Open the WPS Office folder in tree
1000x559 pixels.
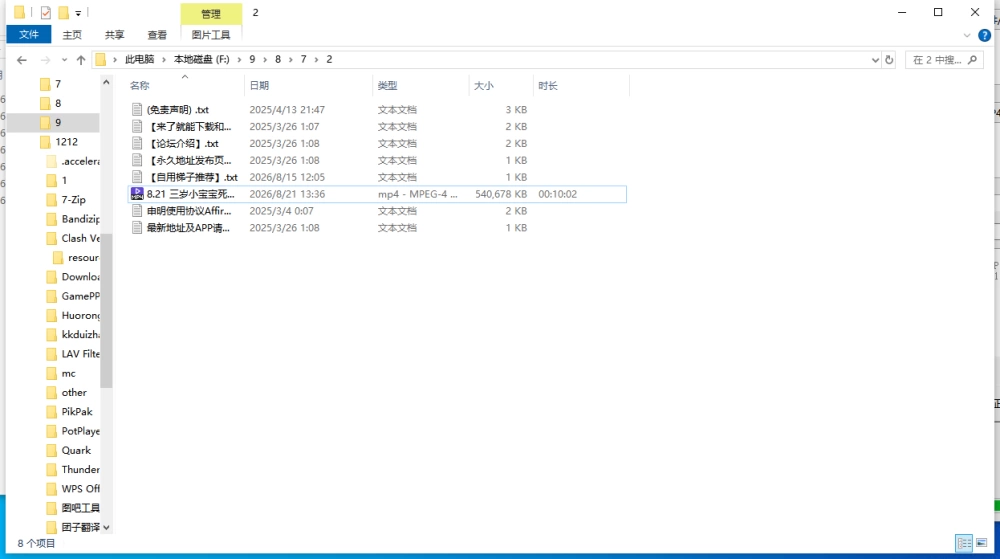click(80, 489)
